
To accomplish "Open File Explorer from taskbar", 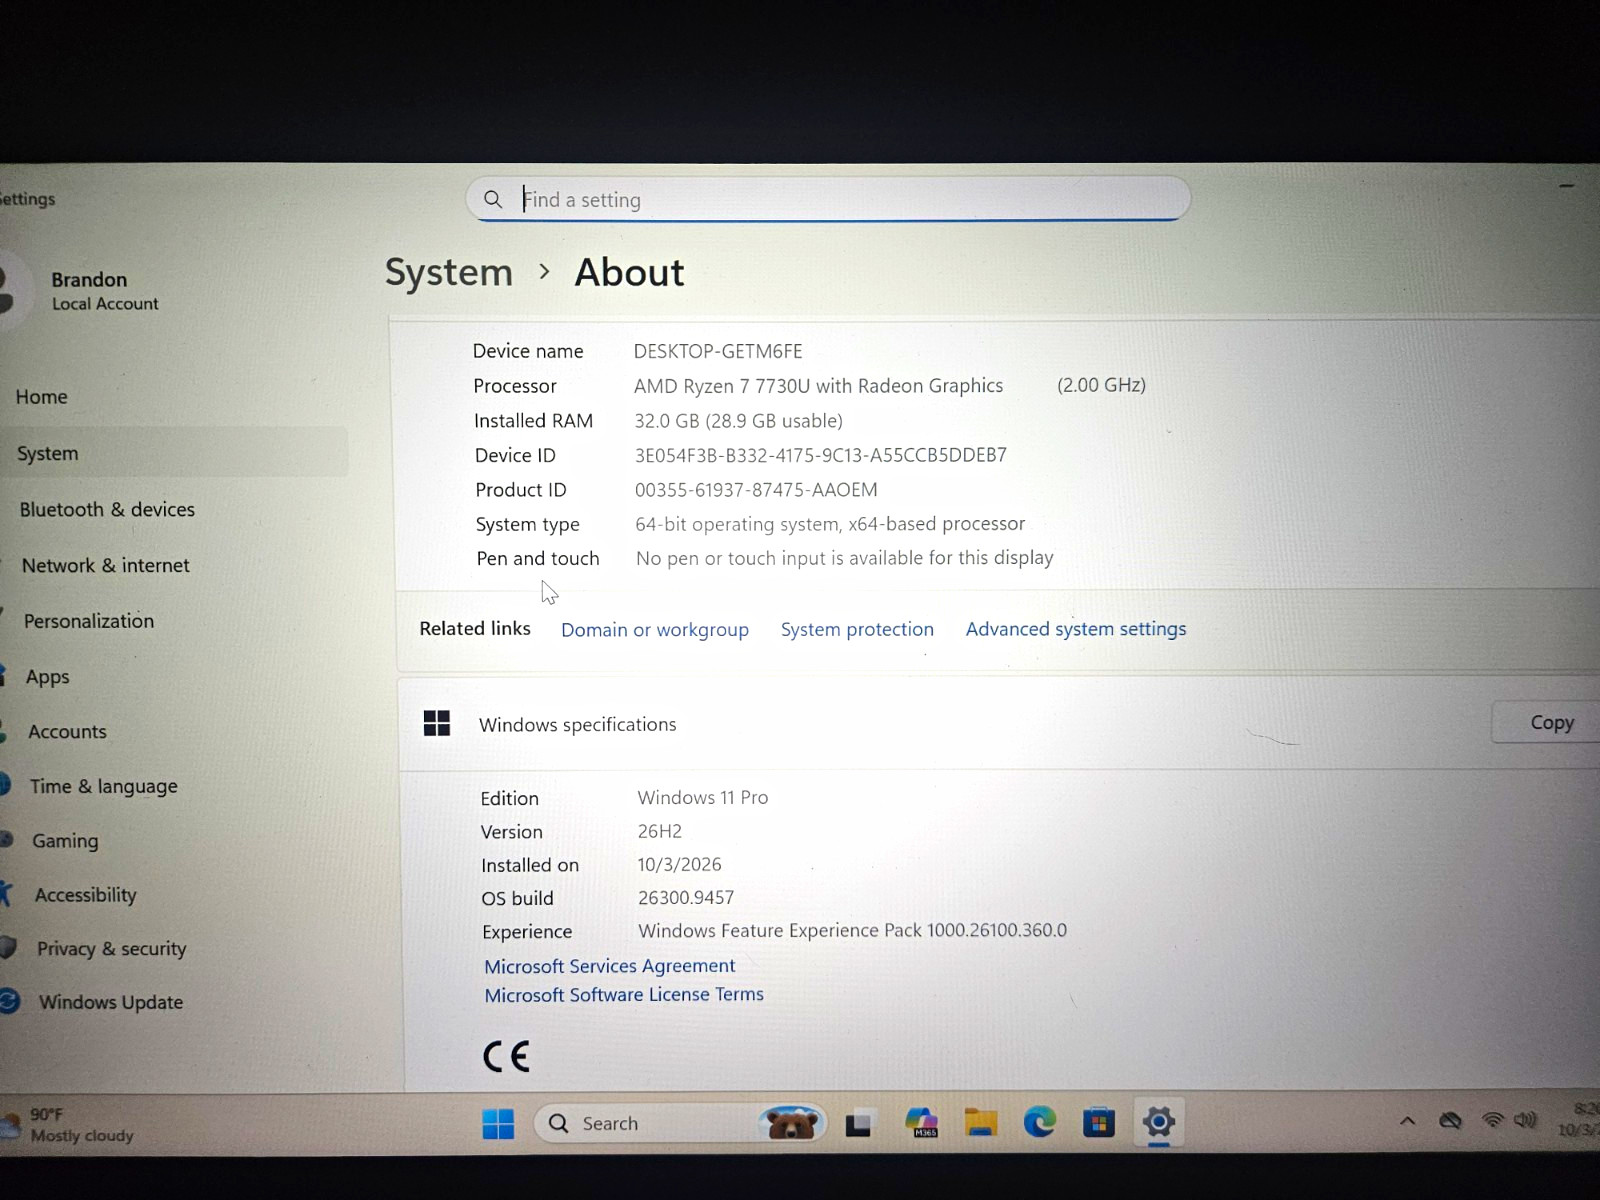I will pyautogui.click(x=980, y=1123).
